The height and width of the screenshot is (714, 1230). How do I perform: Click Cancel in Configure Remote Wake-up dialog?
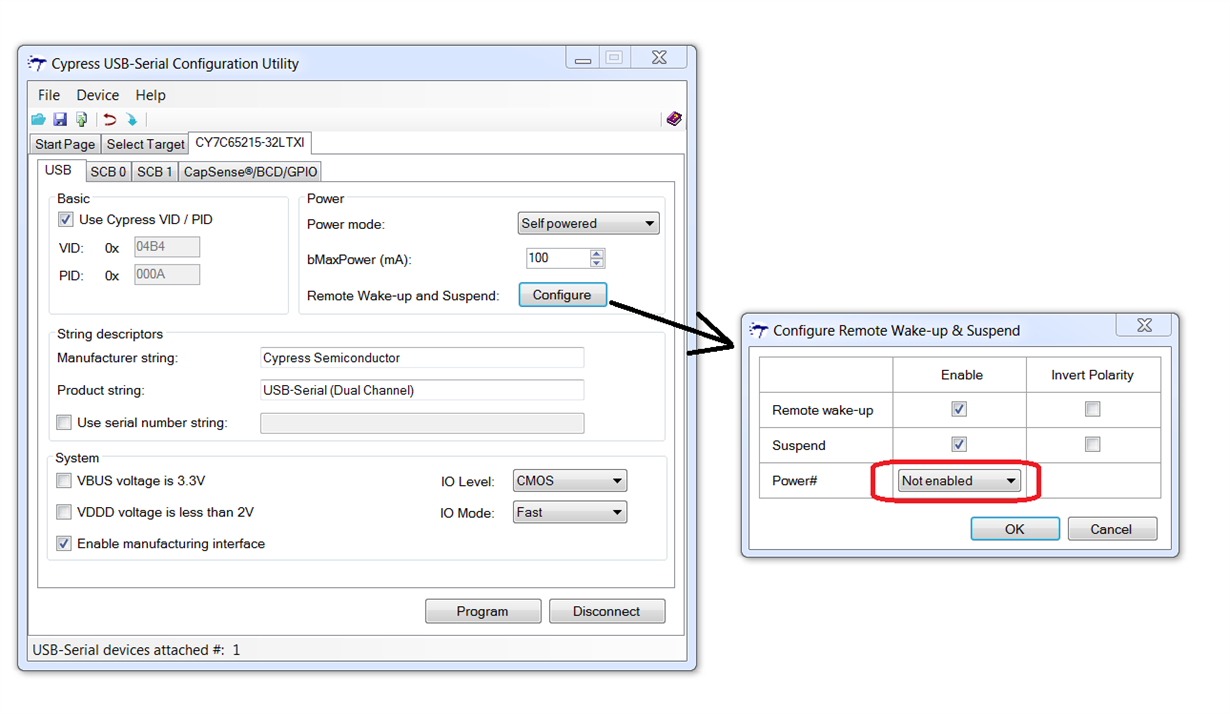click(1112, 529)
